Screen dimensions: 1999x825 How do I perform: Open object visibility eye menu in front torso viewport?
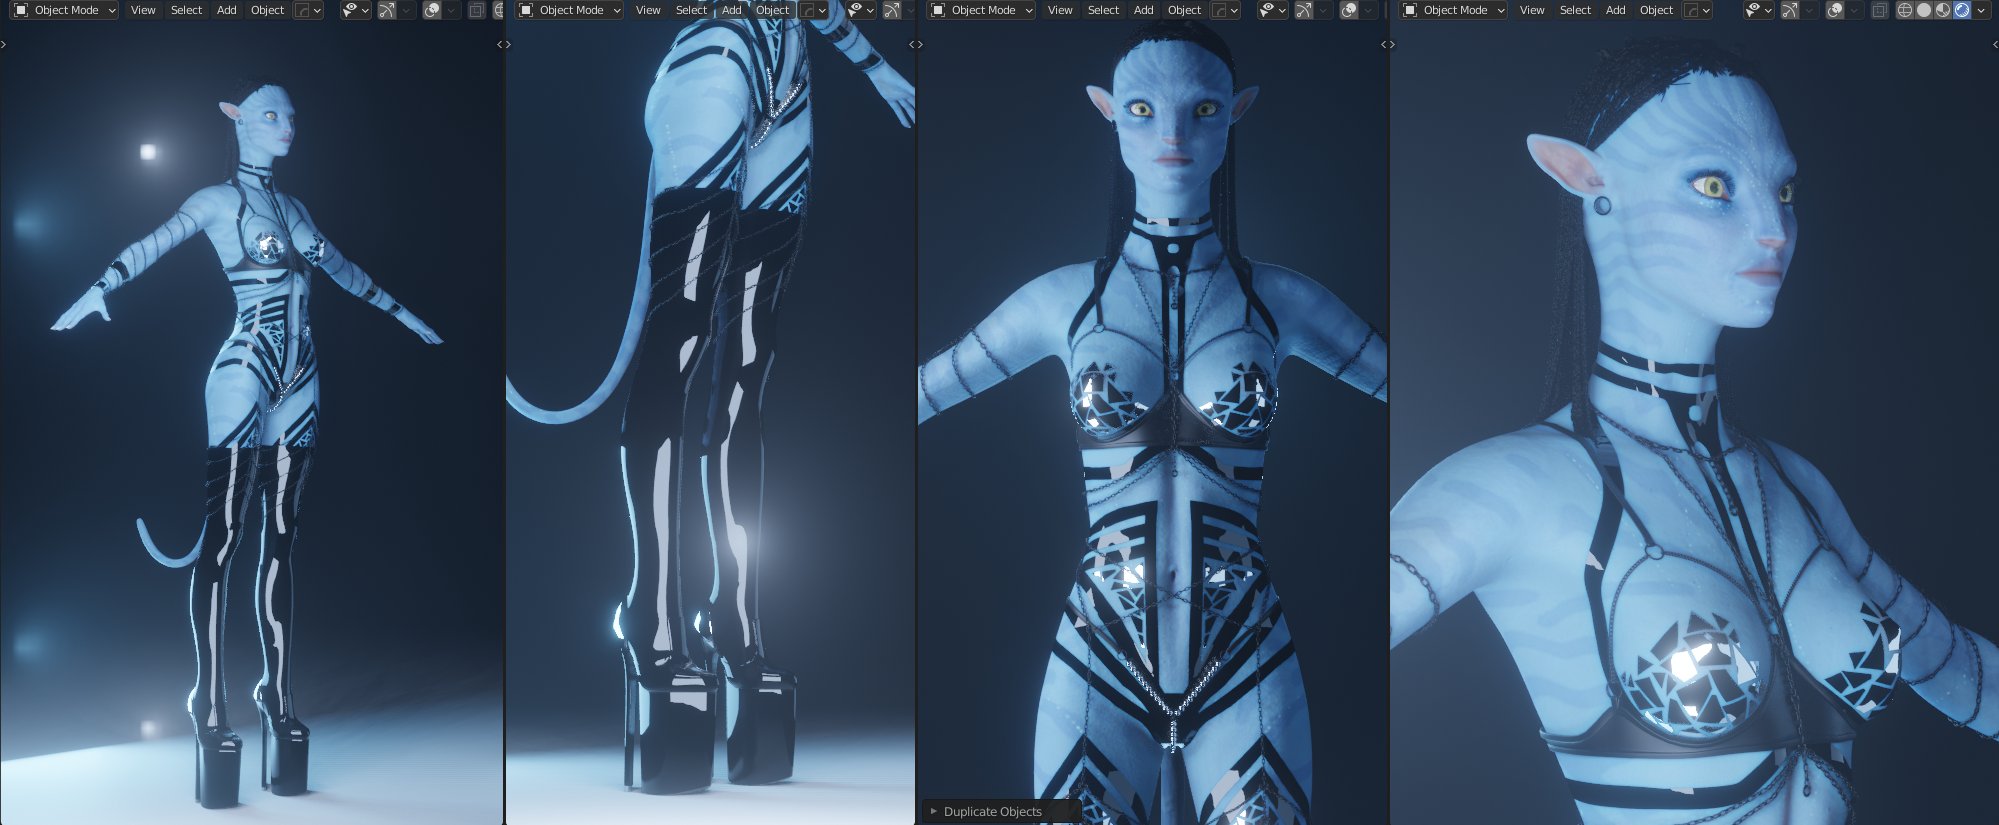coord(1273,10)
